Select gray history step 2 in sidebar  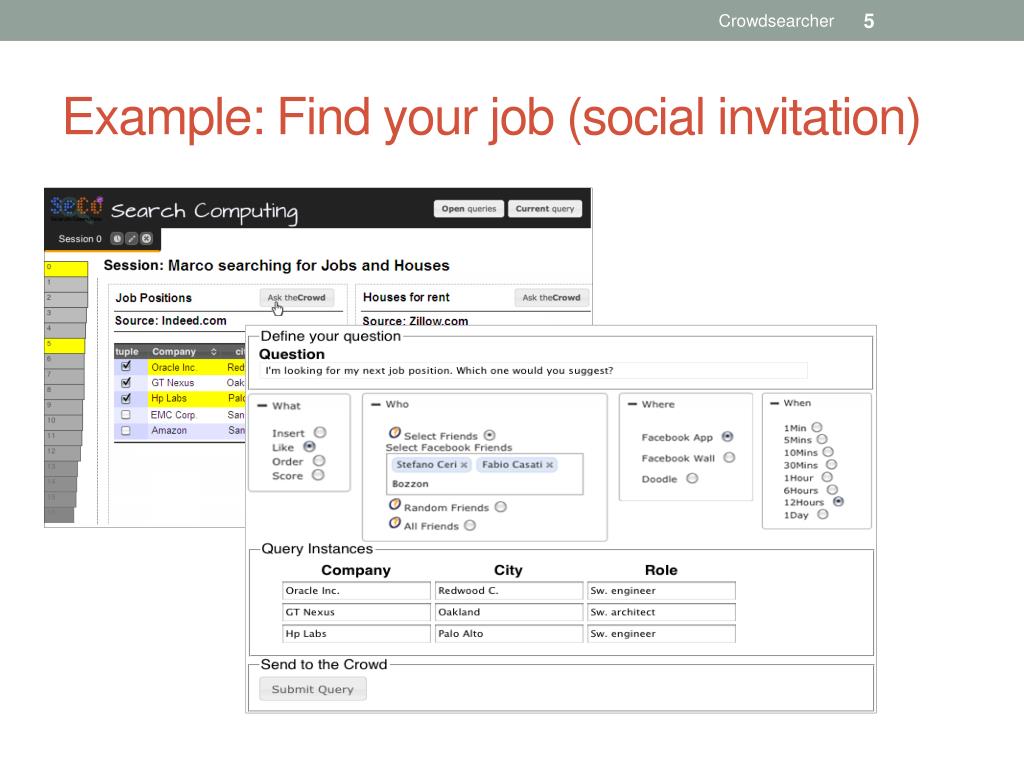pos(66,300)
